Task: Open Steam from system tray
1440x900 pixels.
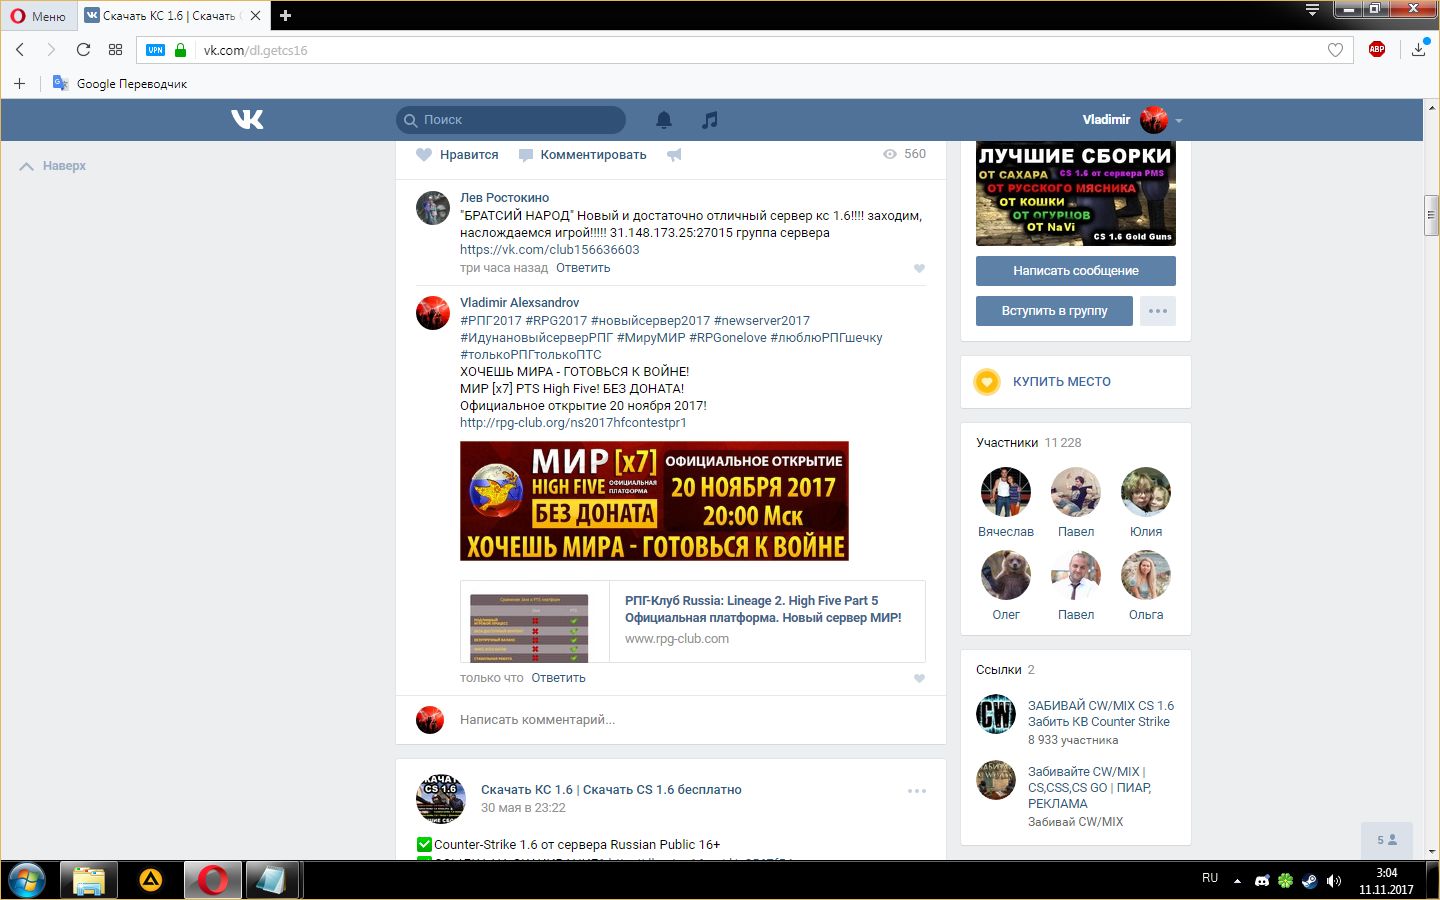Action: coord(1309,881)
